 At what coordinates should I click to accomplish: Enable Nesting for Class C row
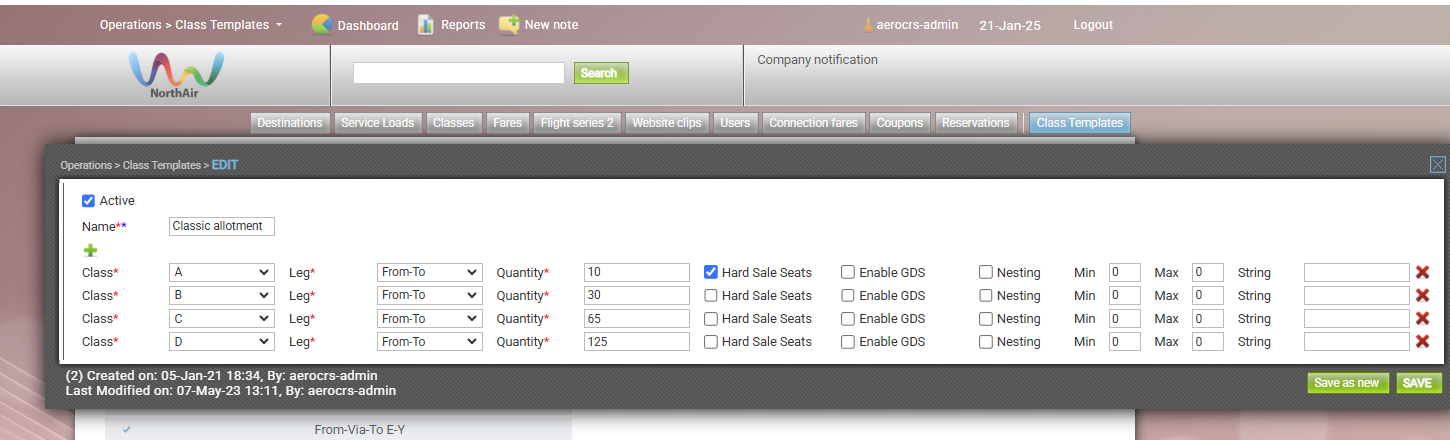(x=986, y=318)
